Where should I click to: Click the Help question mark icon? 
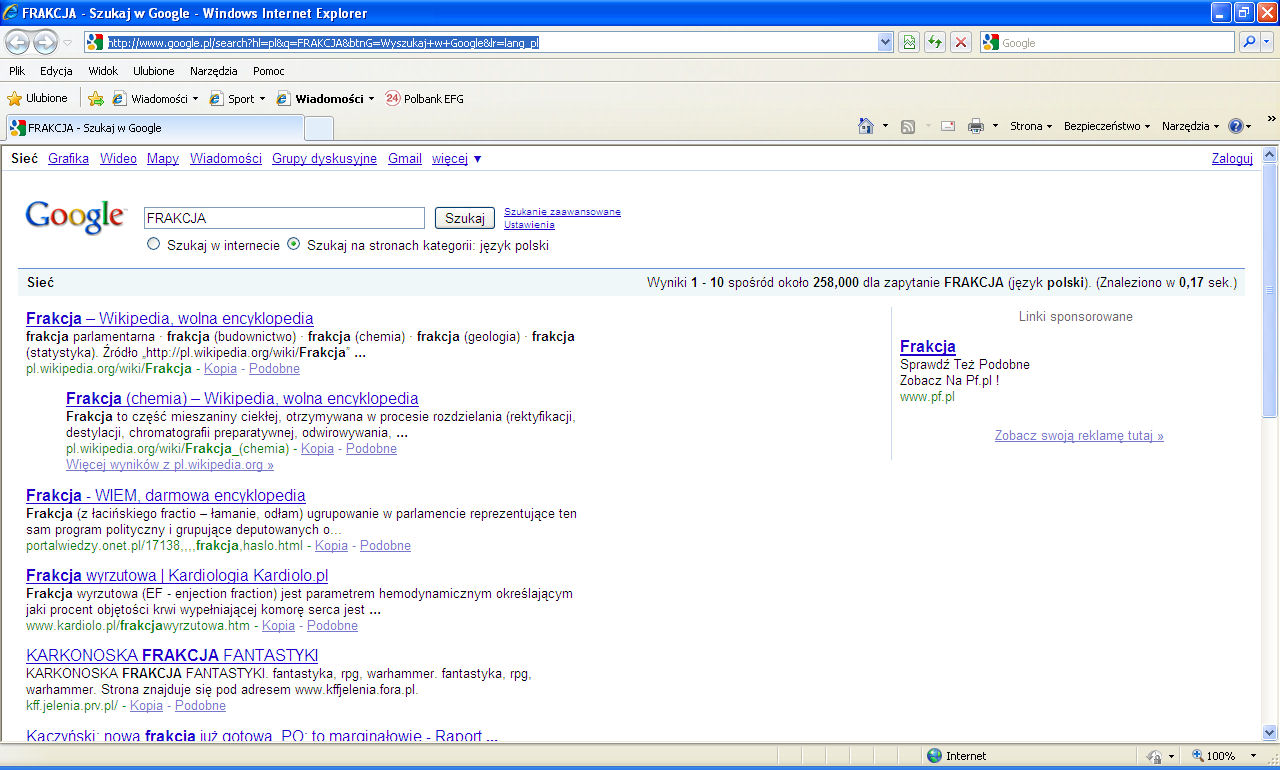(1236, 126)
